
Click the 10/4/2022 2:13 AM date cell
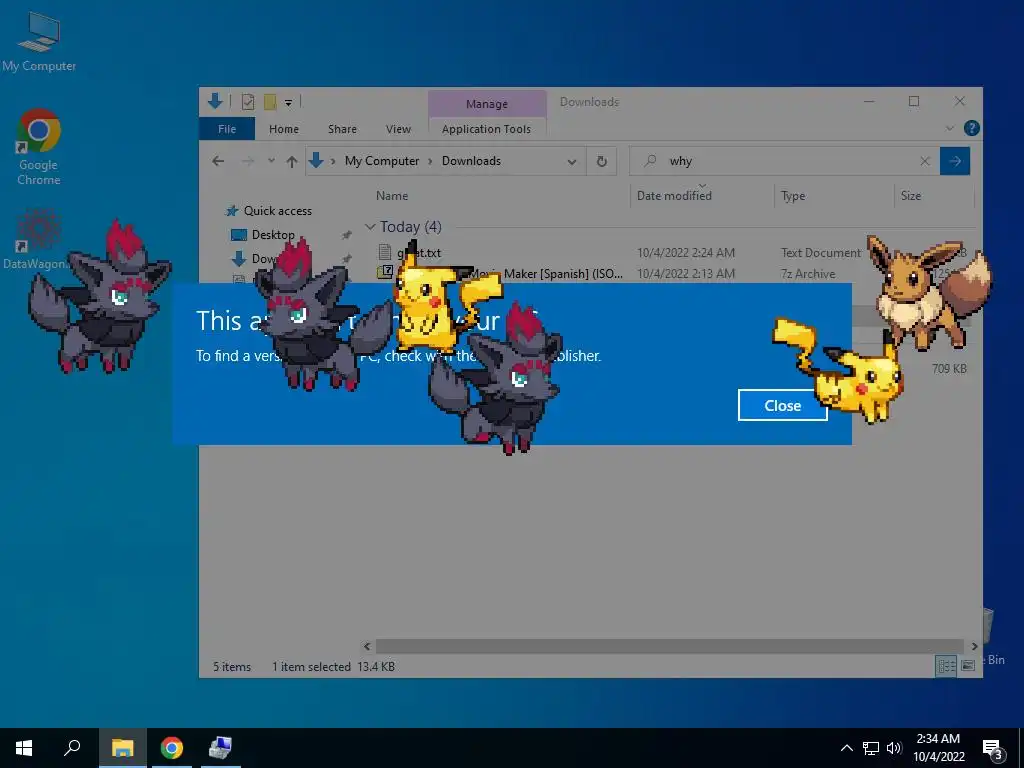[686, 274]
